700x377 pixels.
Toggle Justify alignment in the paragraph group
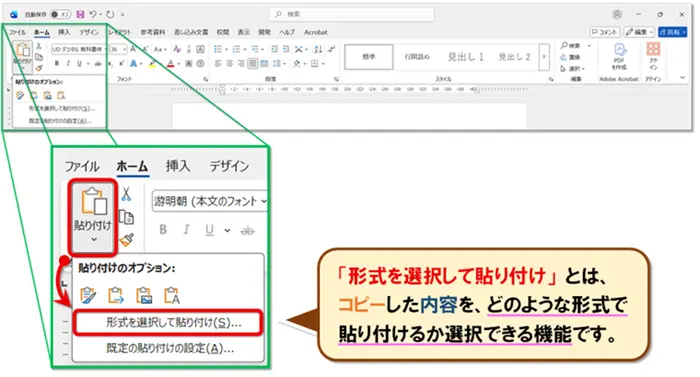point(253,64)
